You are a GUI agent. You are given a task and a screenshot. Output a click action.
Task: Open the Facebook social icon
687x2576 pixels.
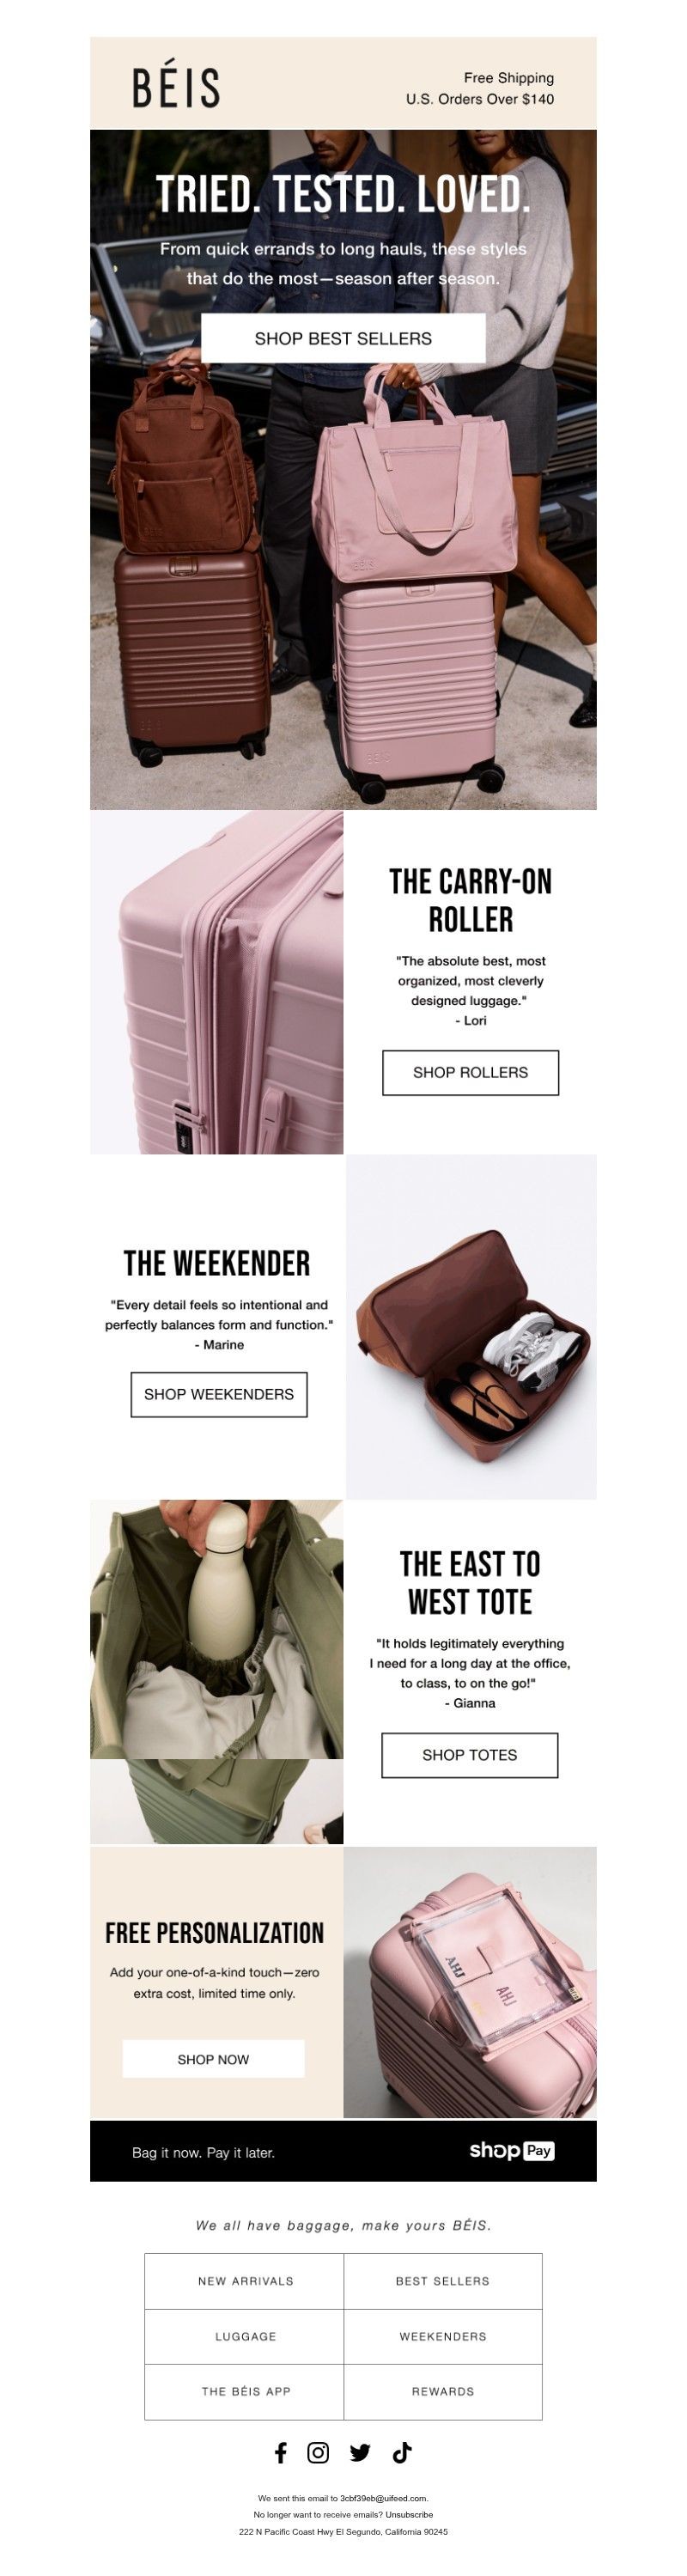[281, 2452]
